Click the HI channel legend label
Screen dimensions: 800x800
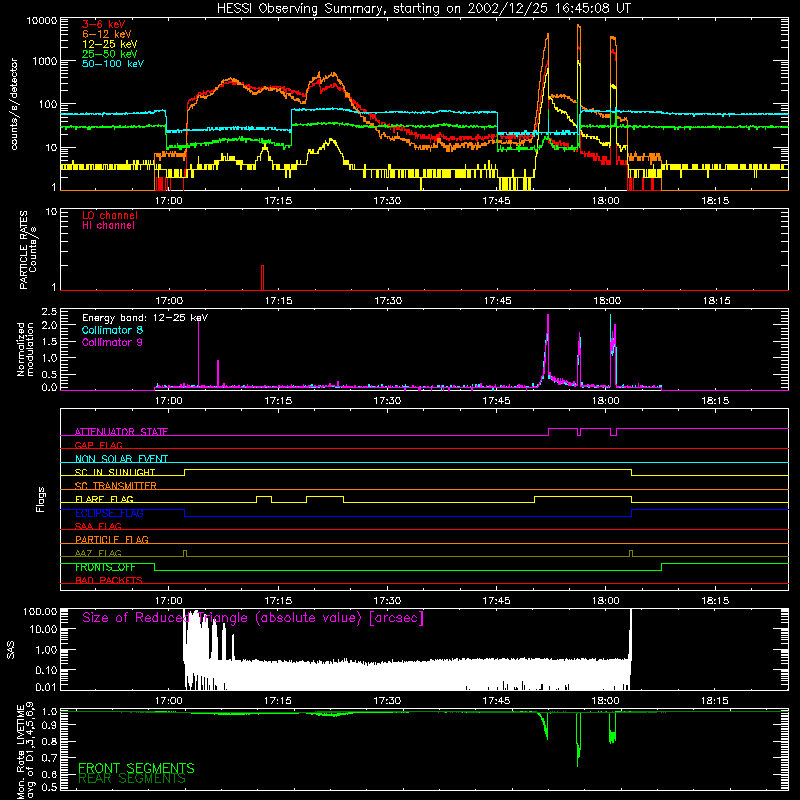click(x=108, y=226)
